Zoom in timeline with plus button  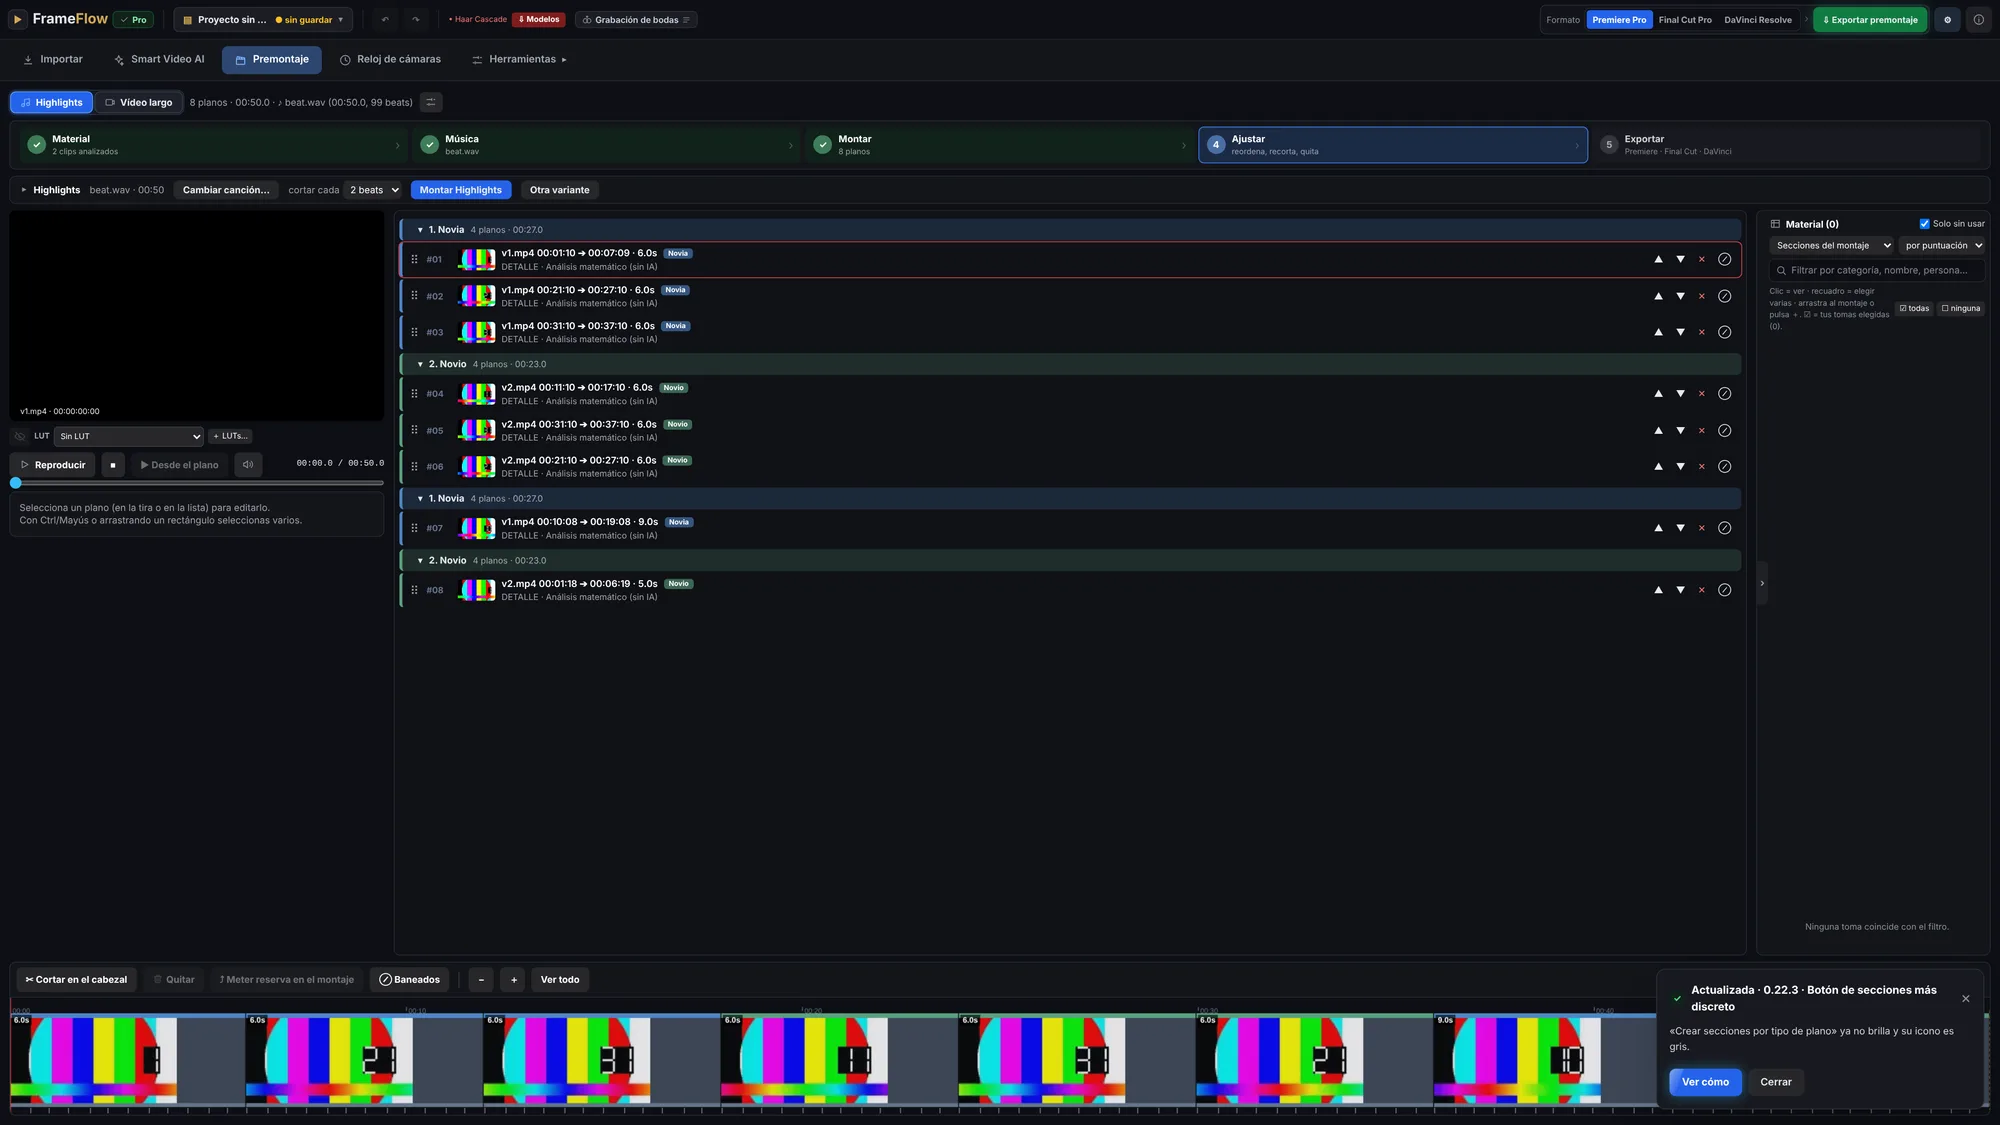click(514, 980)
